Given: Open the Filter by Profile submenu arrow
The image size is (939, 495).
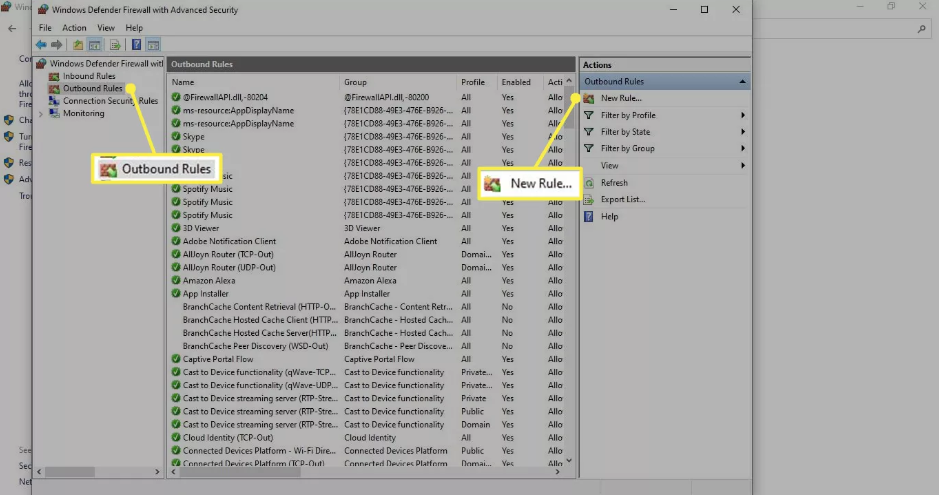Looking at the screenshot, I should (743, 115).
